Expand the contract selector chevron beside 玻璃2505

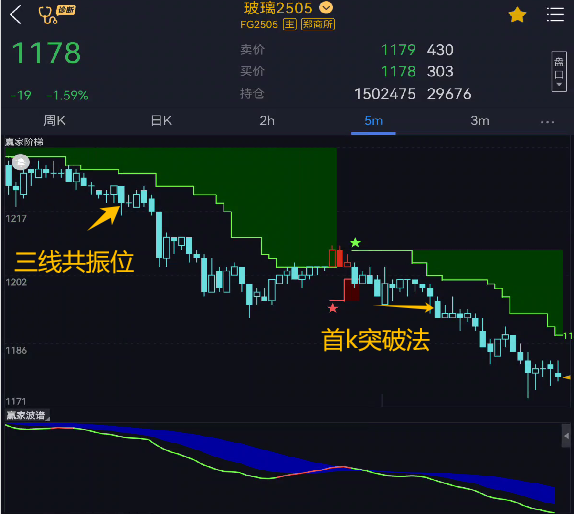click(326, 7)
